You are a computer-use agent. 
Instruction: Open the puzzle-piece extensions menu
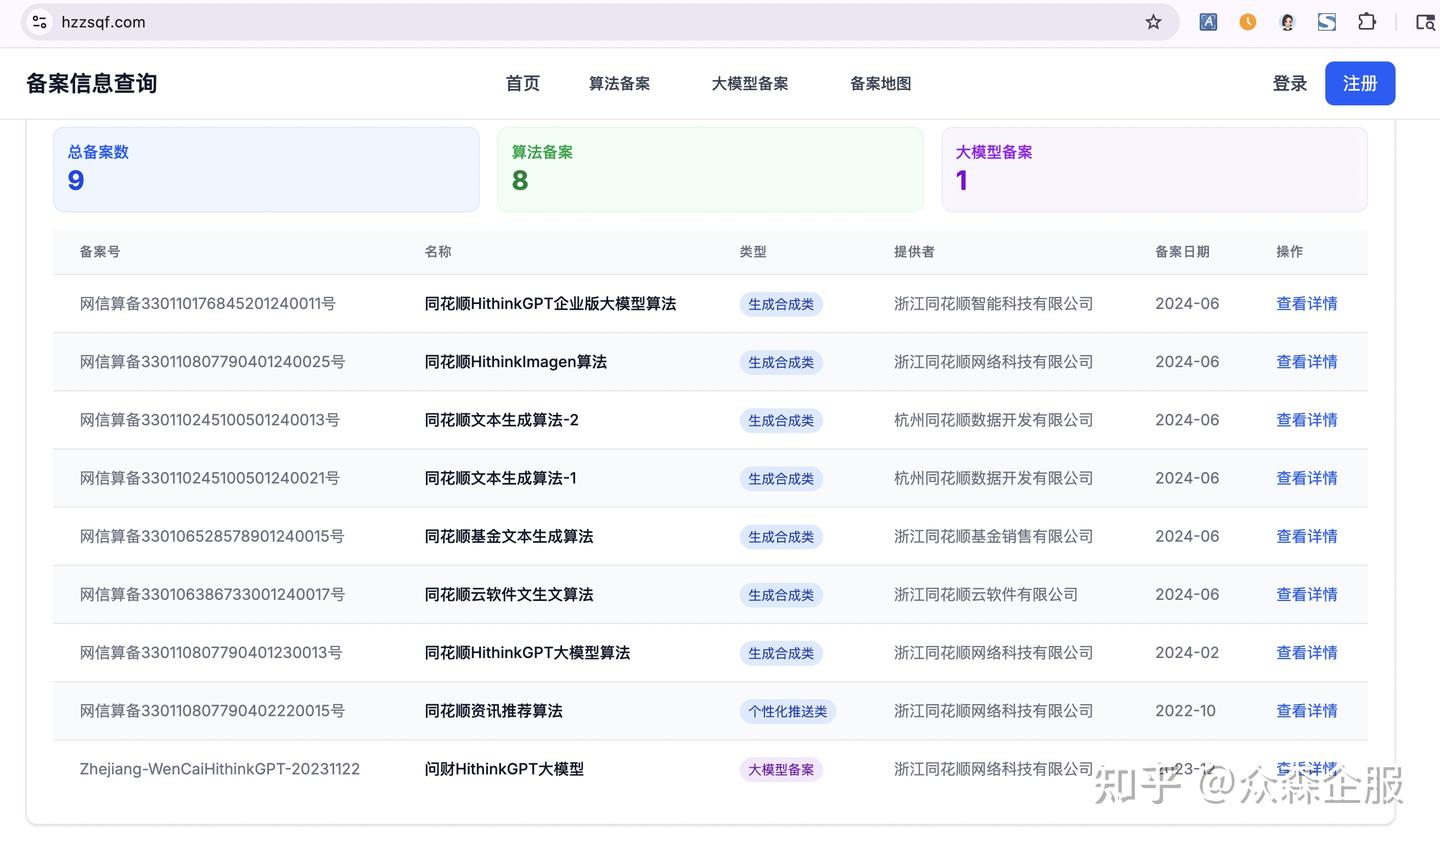[1367, 22]
